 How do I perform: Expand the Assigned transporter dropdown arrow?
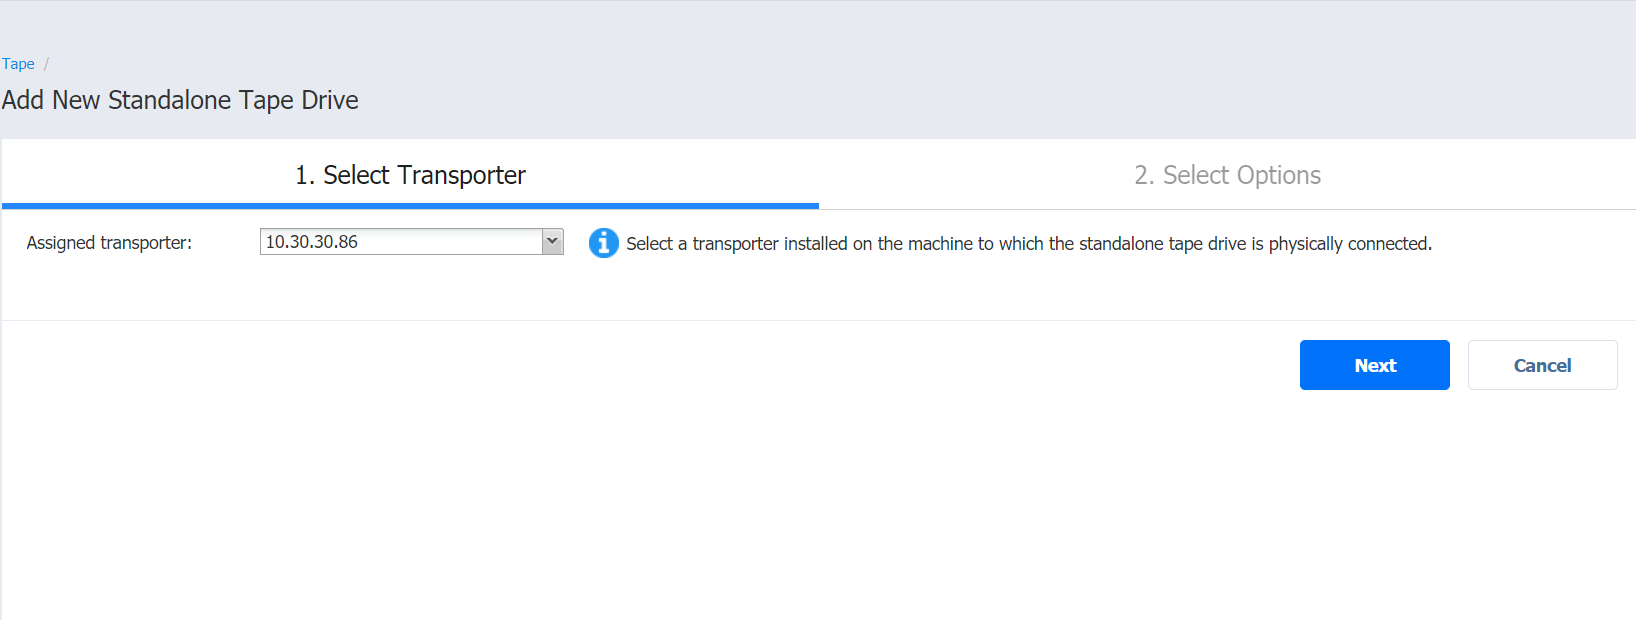[x=552, y=242]
